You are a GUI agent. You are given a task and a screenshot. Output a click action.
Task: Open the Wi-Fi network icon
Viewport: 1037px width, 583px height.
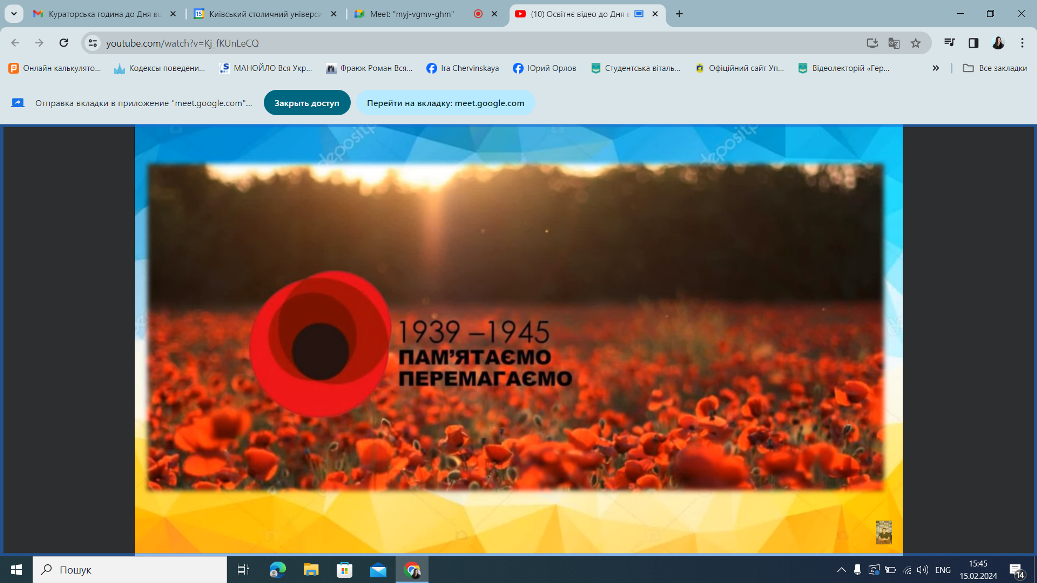point(907,569)
